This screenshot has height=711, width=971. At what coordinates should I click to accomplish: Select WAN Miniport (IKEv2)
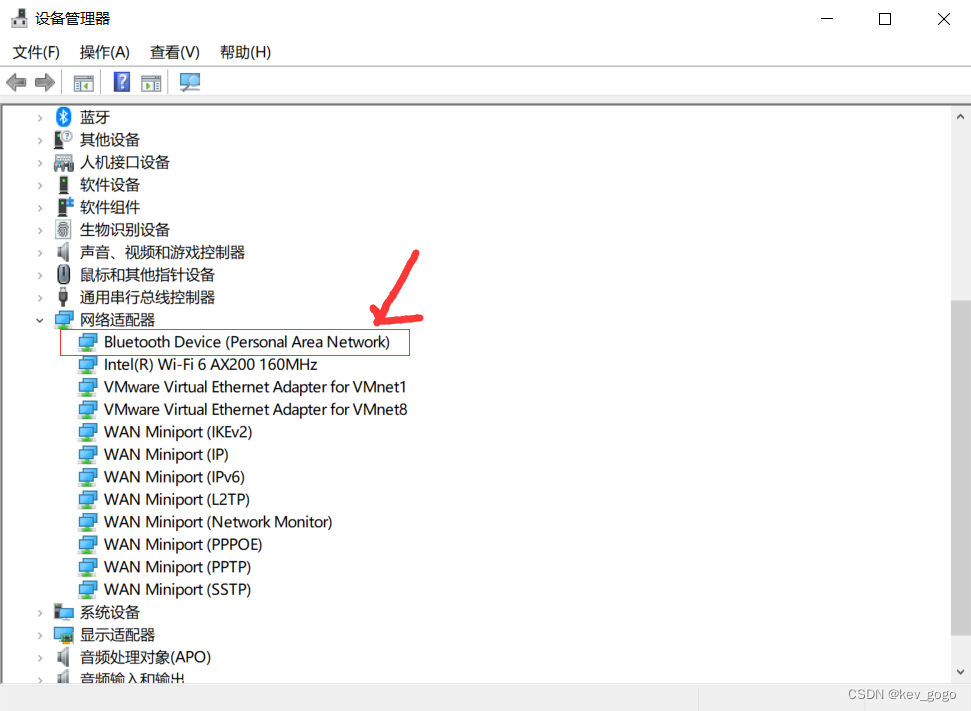178,432
